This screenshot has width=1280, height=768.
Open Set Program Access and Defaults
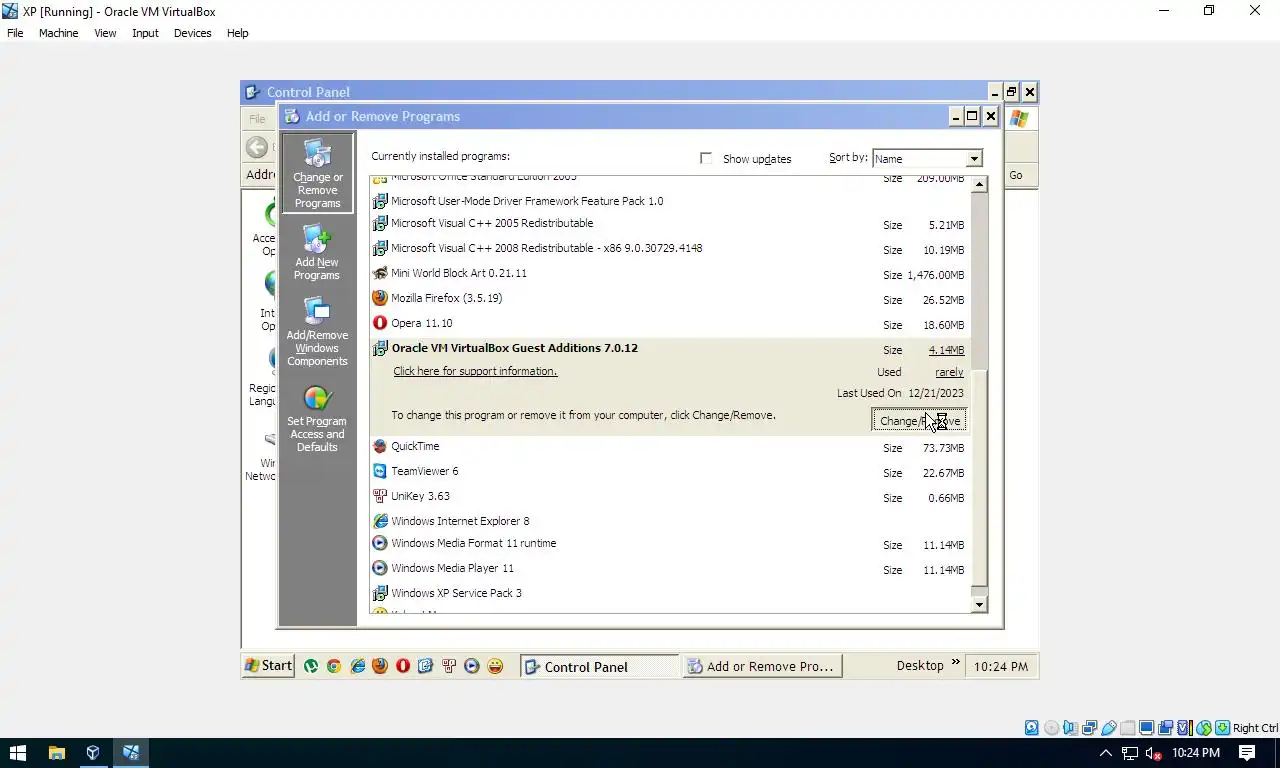tap(317, 419)
